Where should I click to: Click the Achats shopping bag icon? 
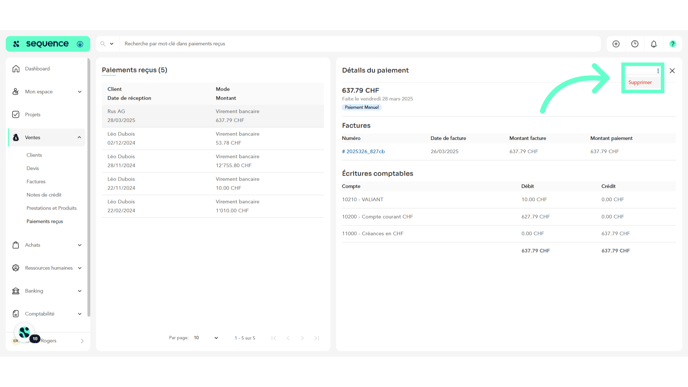[x=16, y=245]
